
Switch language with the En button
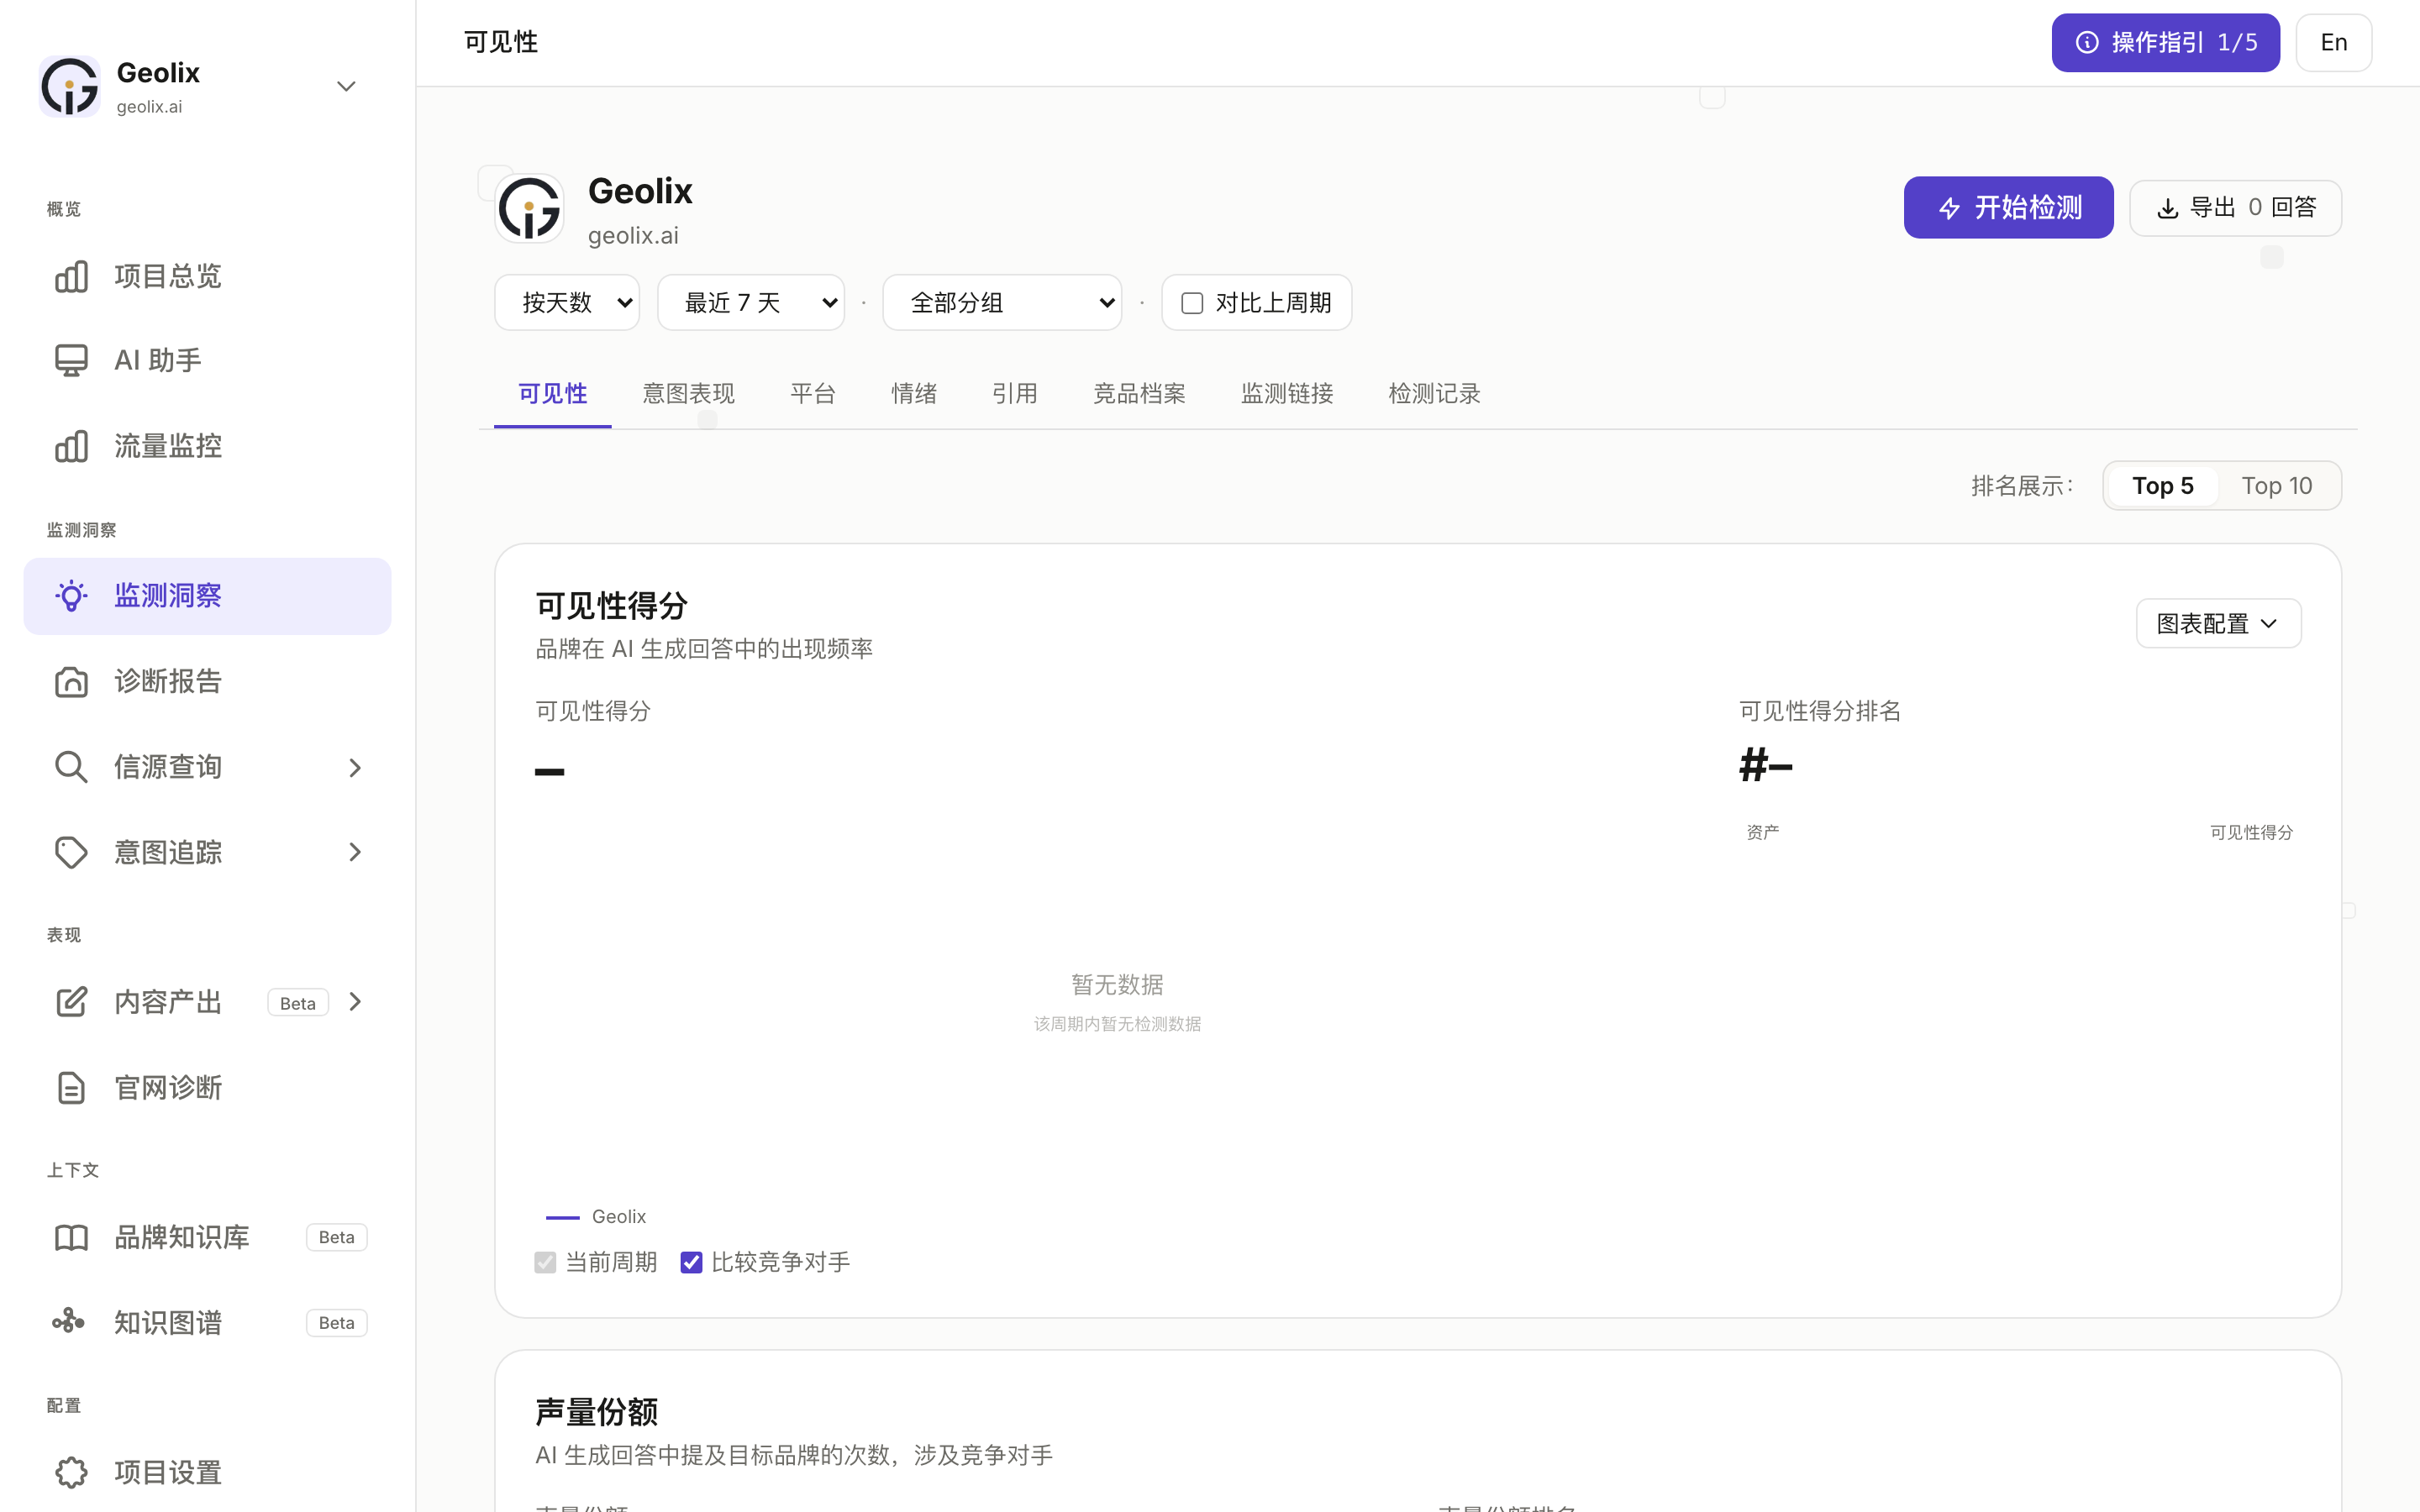point(2333,42)
